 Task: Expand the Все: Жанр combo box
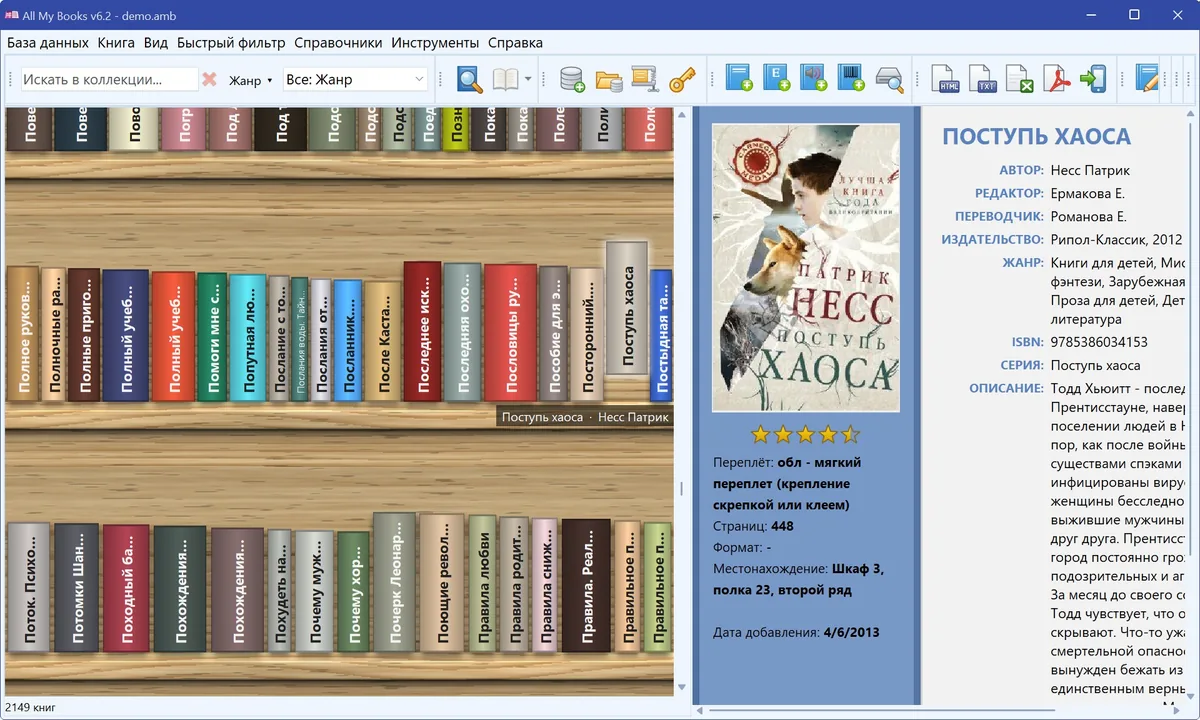tap(356, 79)
